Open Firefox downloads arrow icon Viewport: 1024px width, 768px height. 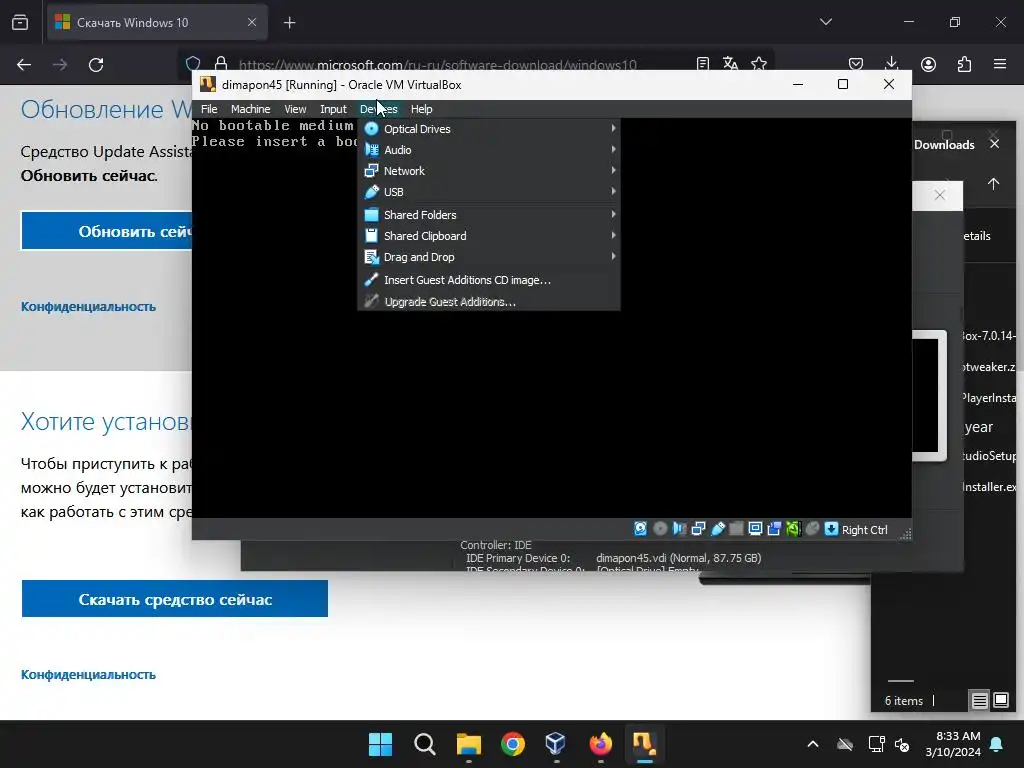pos(891,63)
